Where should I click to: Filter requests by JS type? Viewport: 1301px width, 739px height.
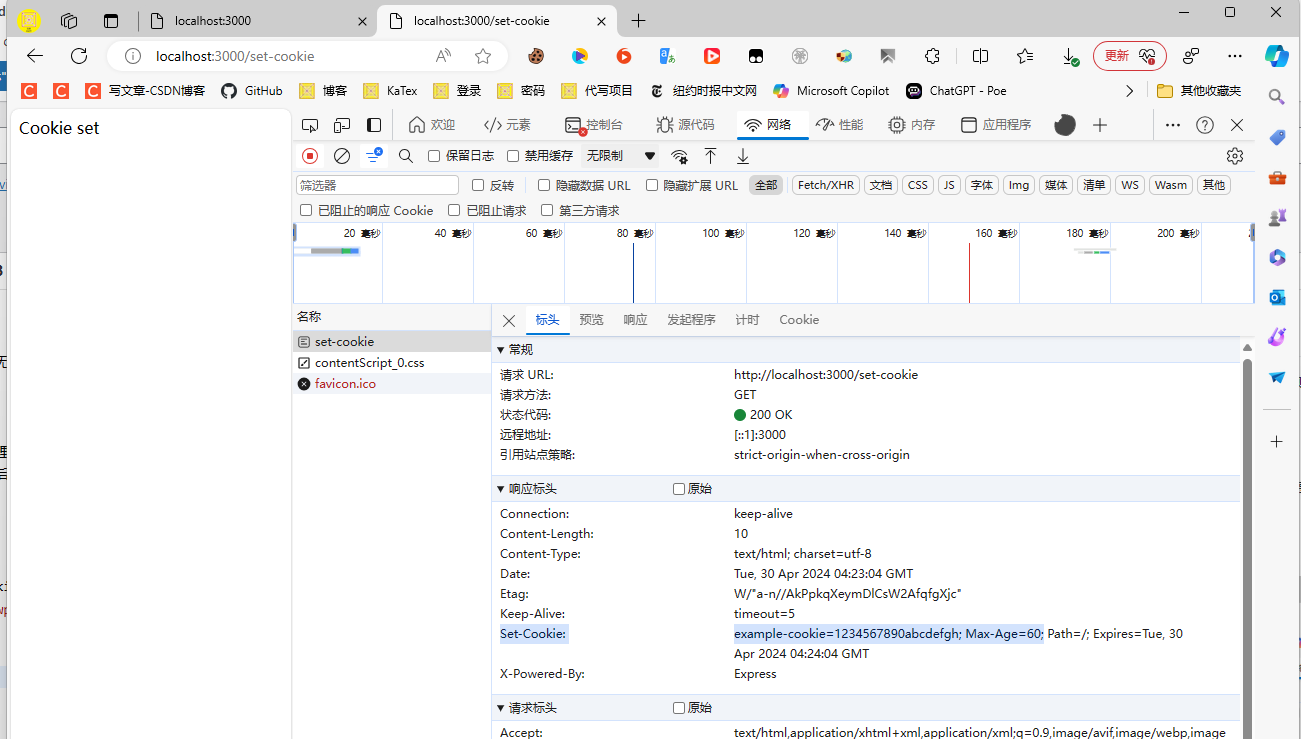click(x=949, y=185)
